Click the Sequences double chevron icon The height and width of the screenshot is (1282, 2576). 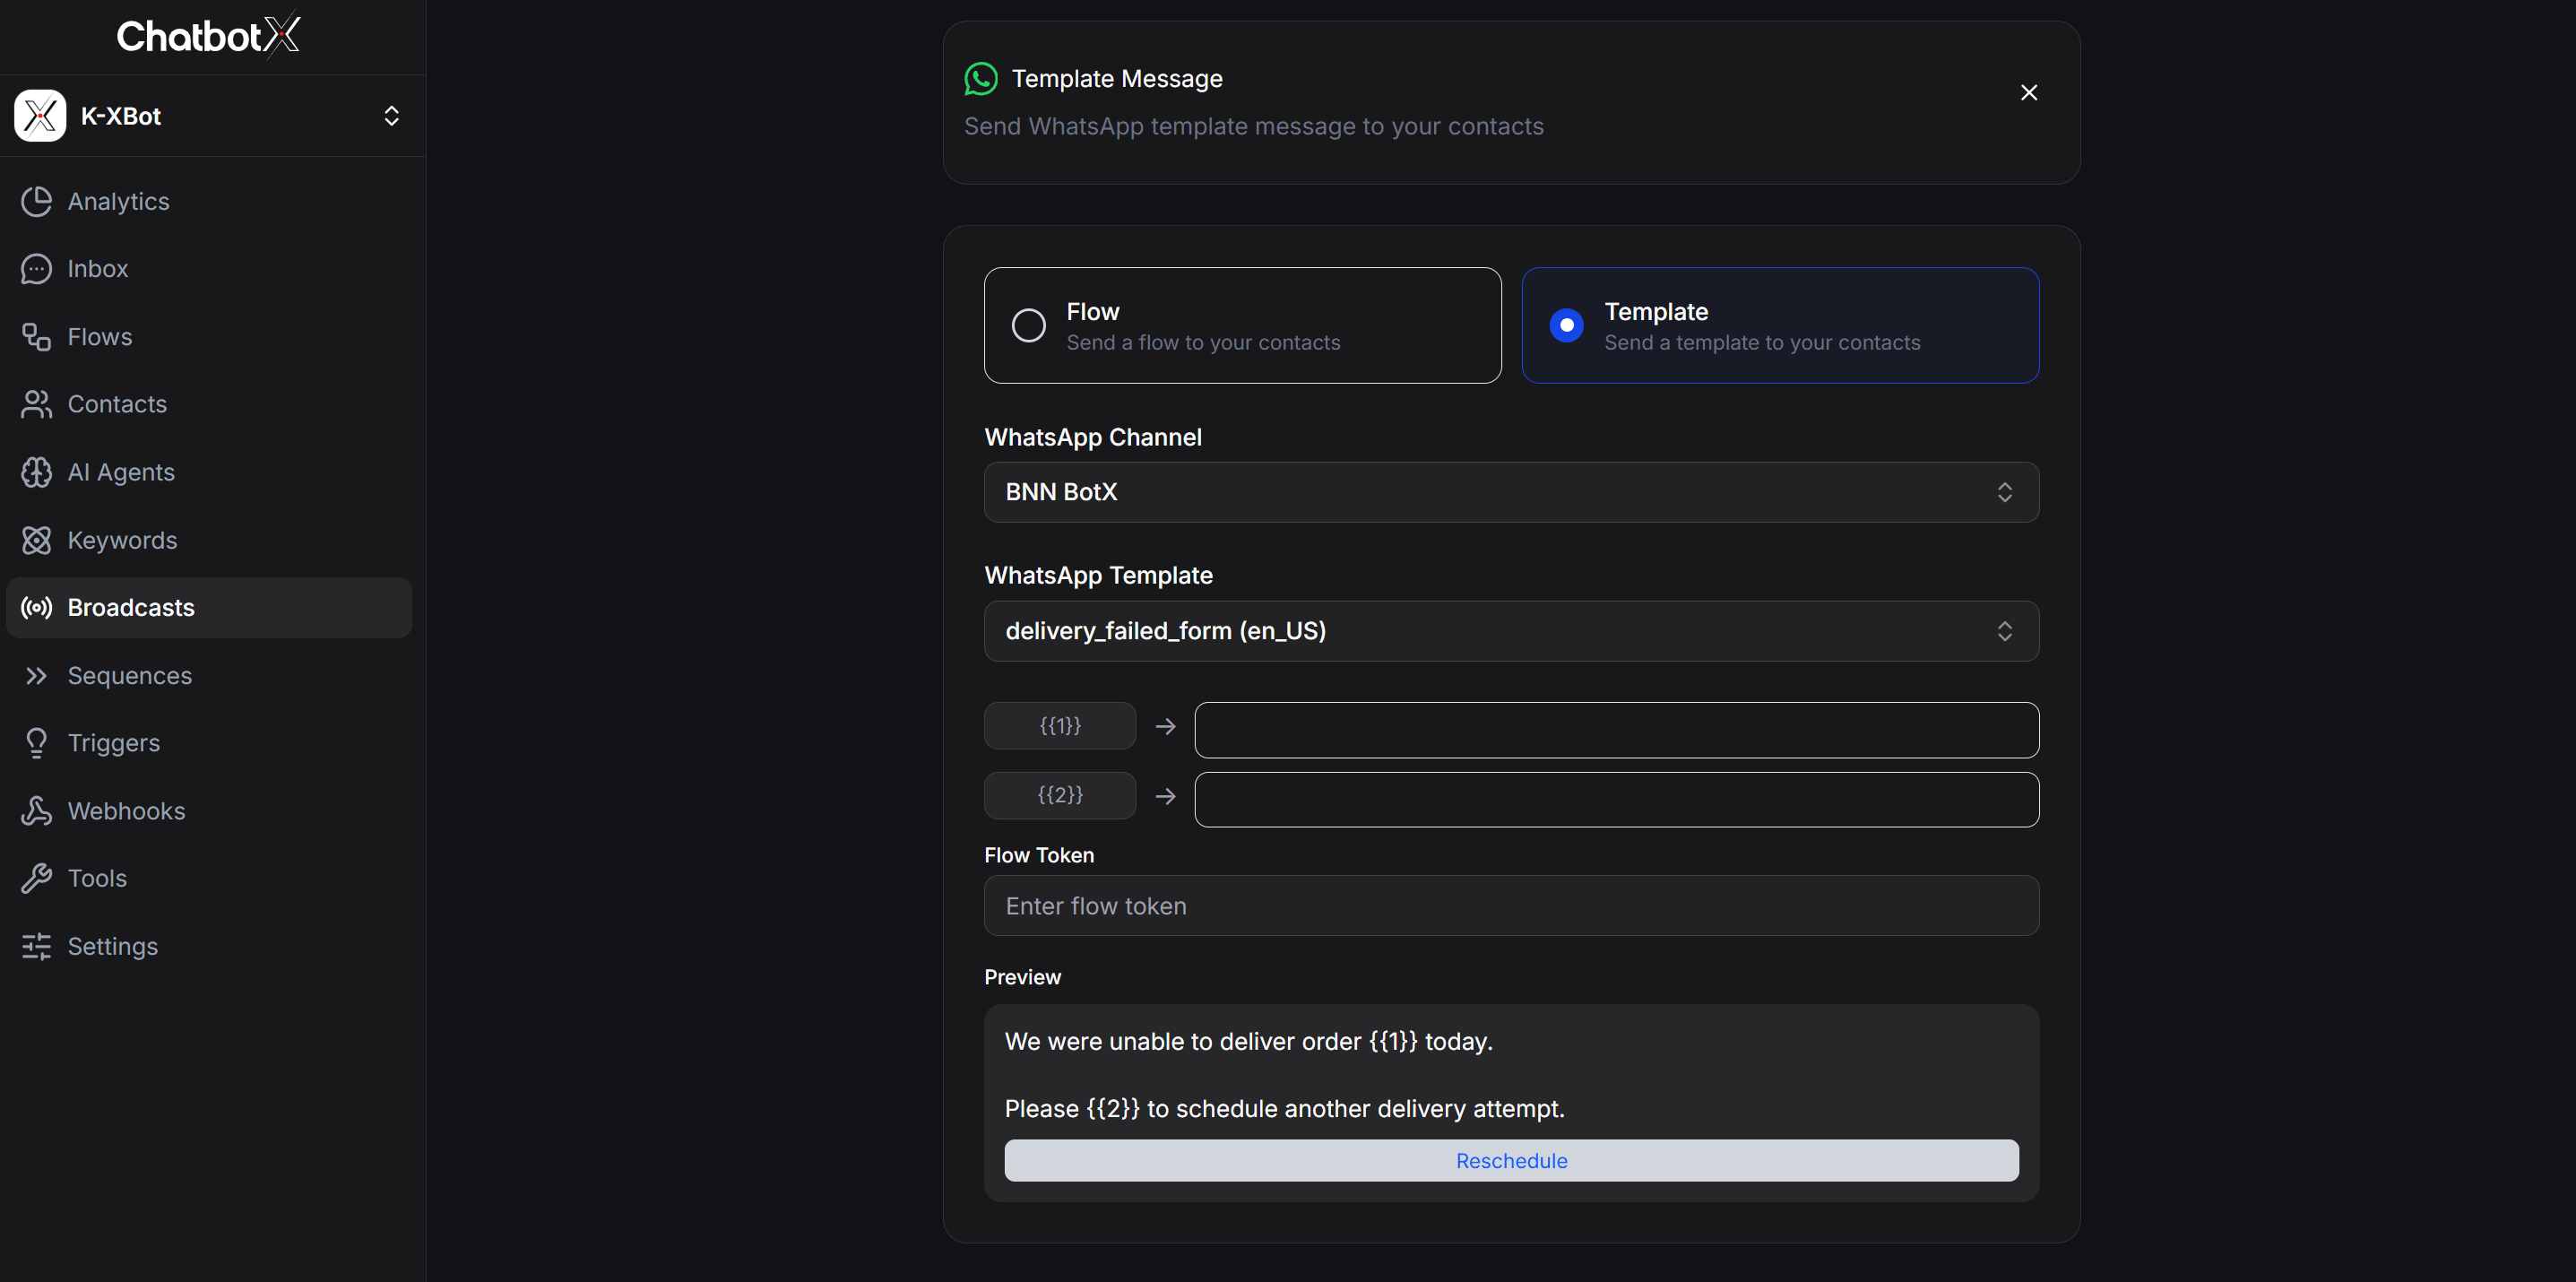point(36,676)
